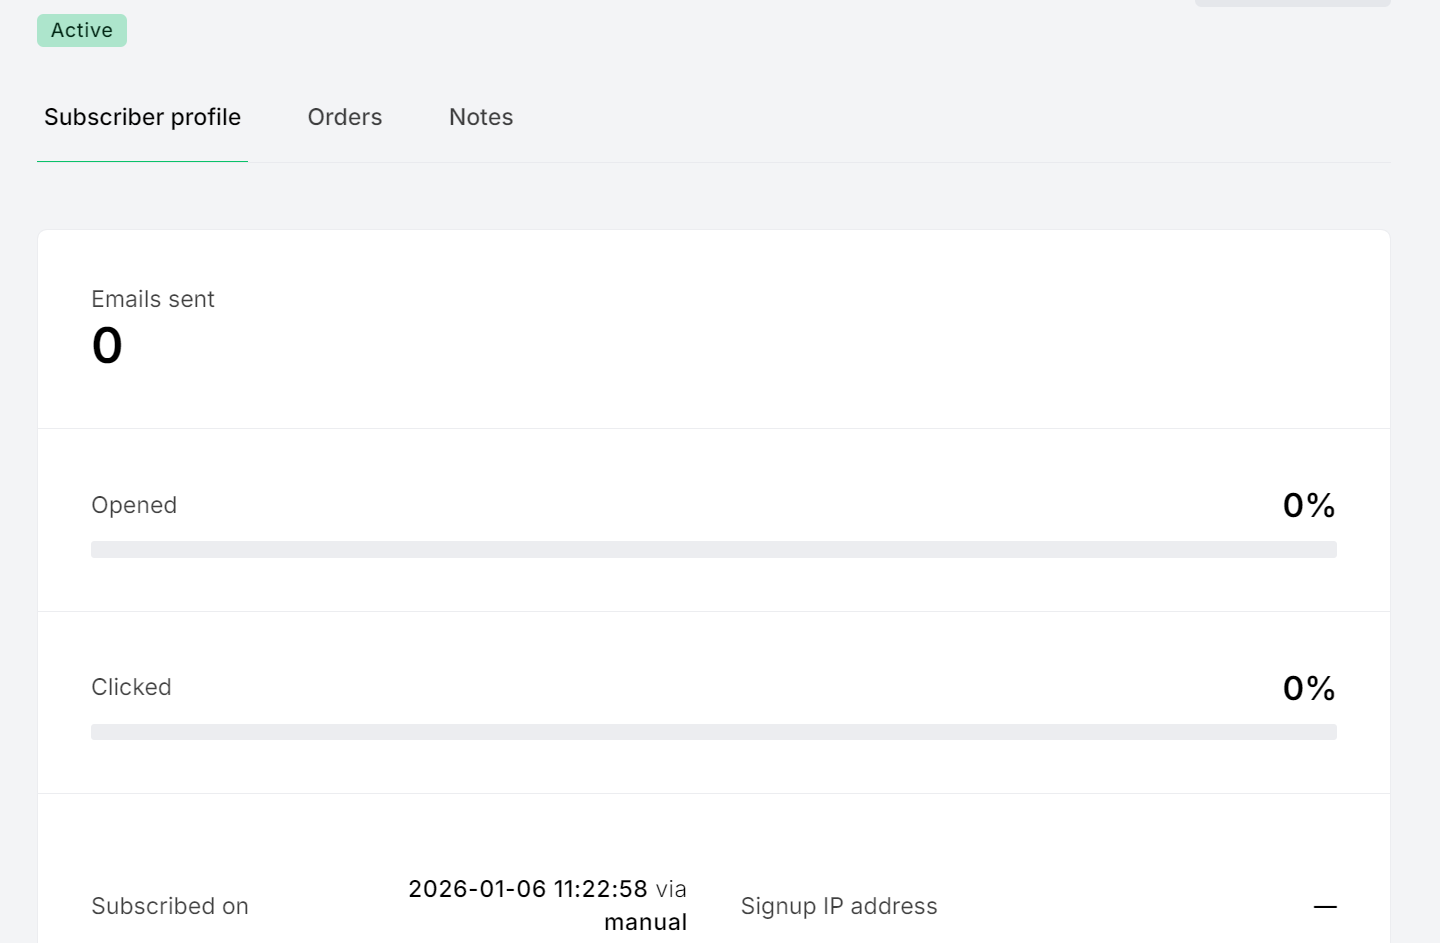Click the Emails sent value showing 0
Screen dimensions: 1440x943
click(x=107, y=345)
